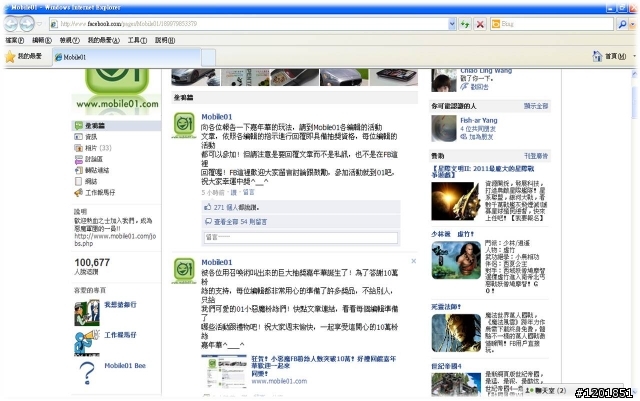Click the first post's Mobile01 avatar
Image resolution: width=640 pixels, height=401 pixels.
(x=184, y=125)
